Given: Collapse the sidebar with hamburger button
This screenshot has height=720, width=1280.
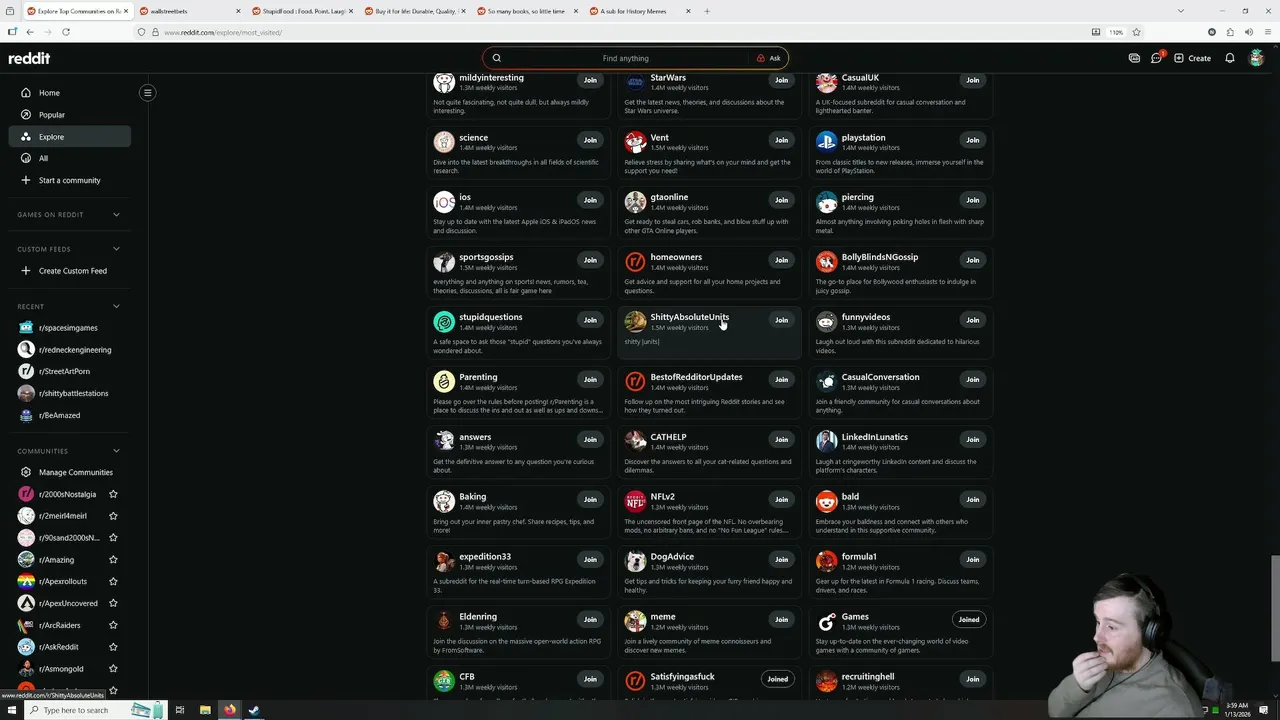Looking at the screenshot, I should tap(147, 93).
